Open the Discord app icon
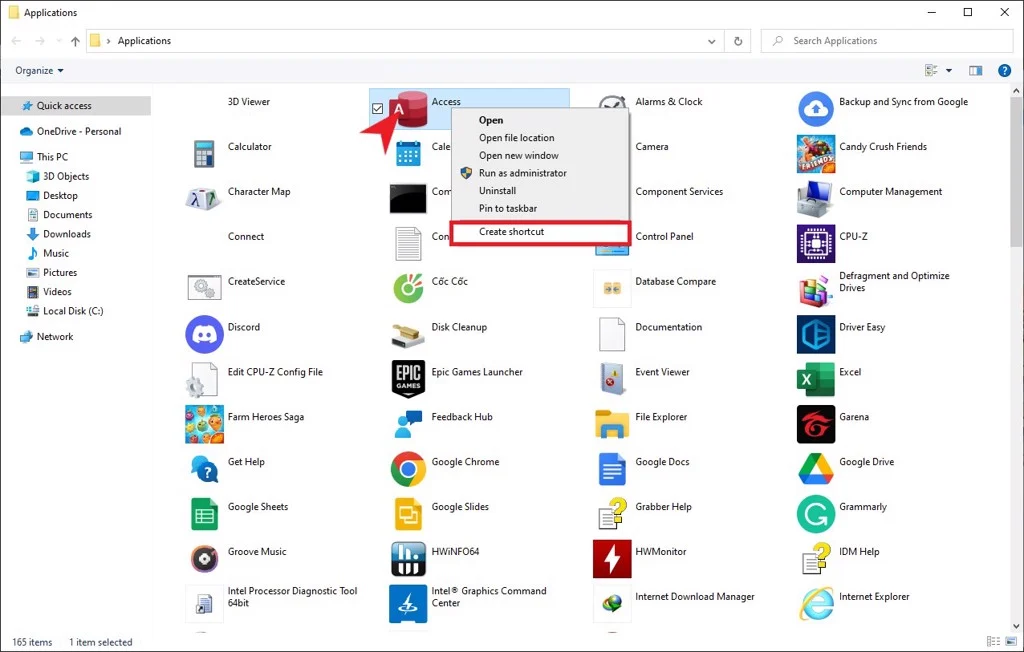Screen dimensions: 1024x652 pos(204,334)
